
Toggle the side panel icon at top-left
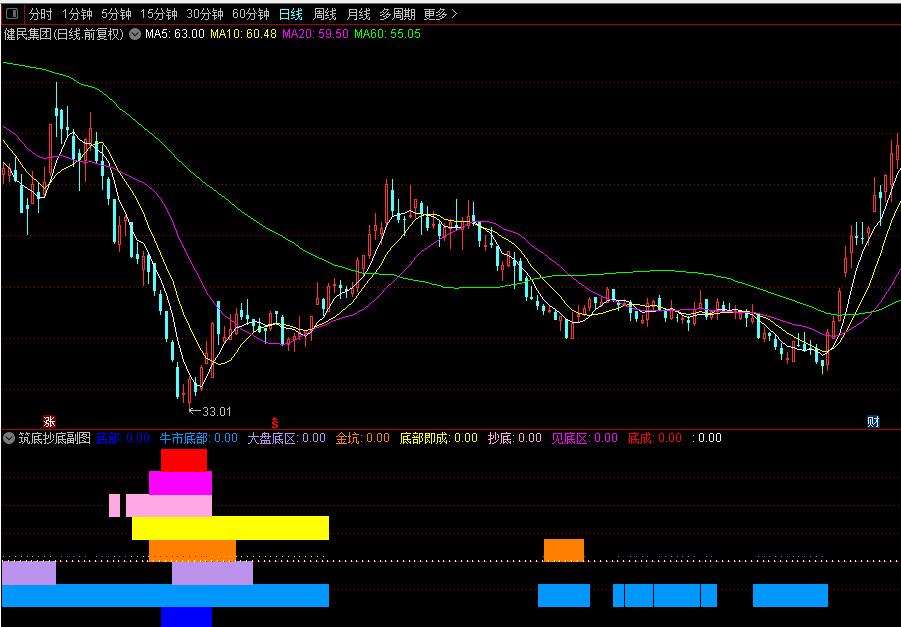(12, 14)
